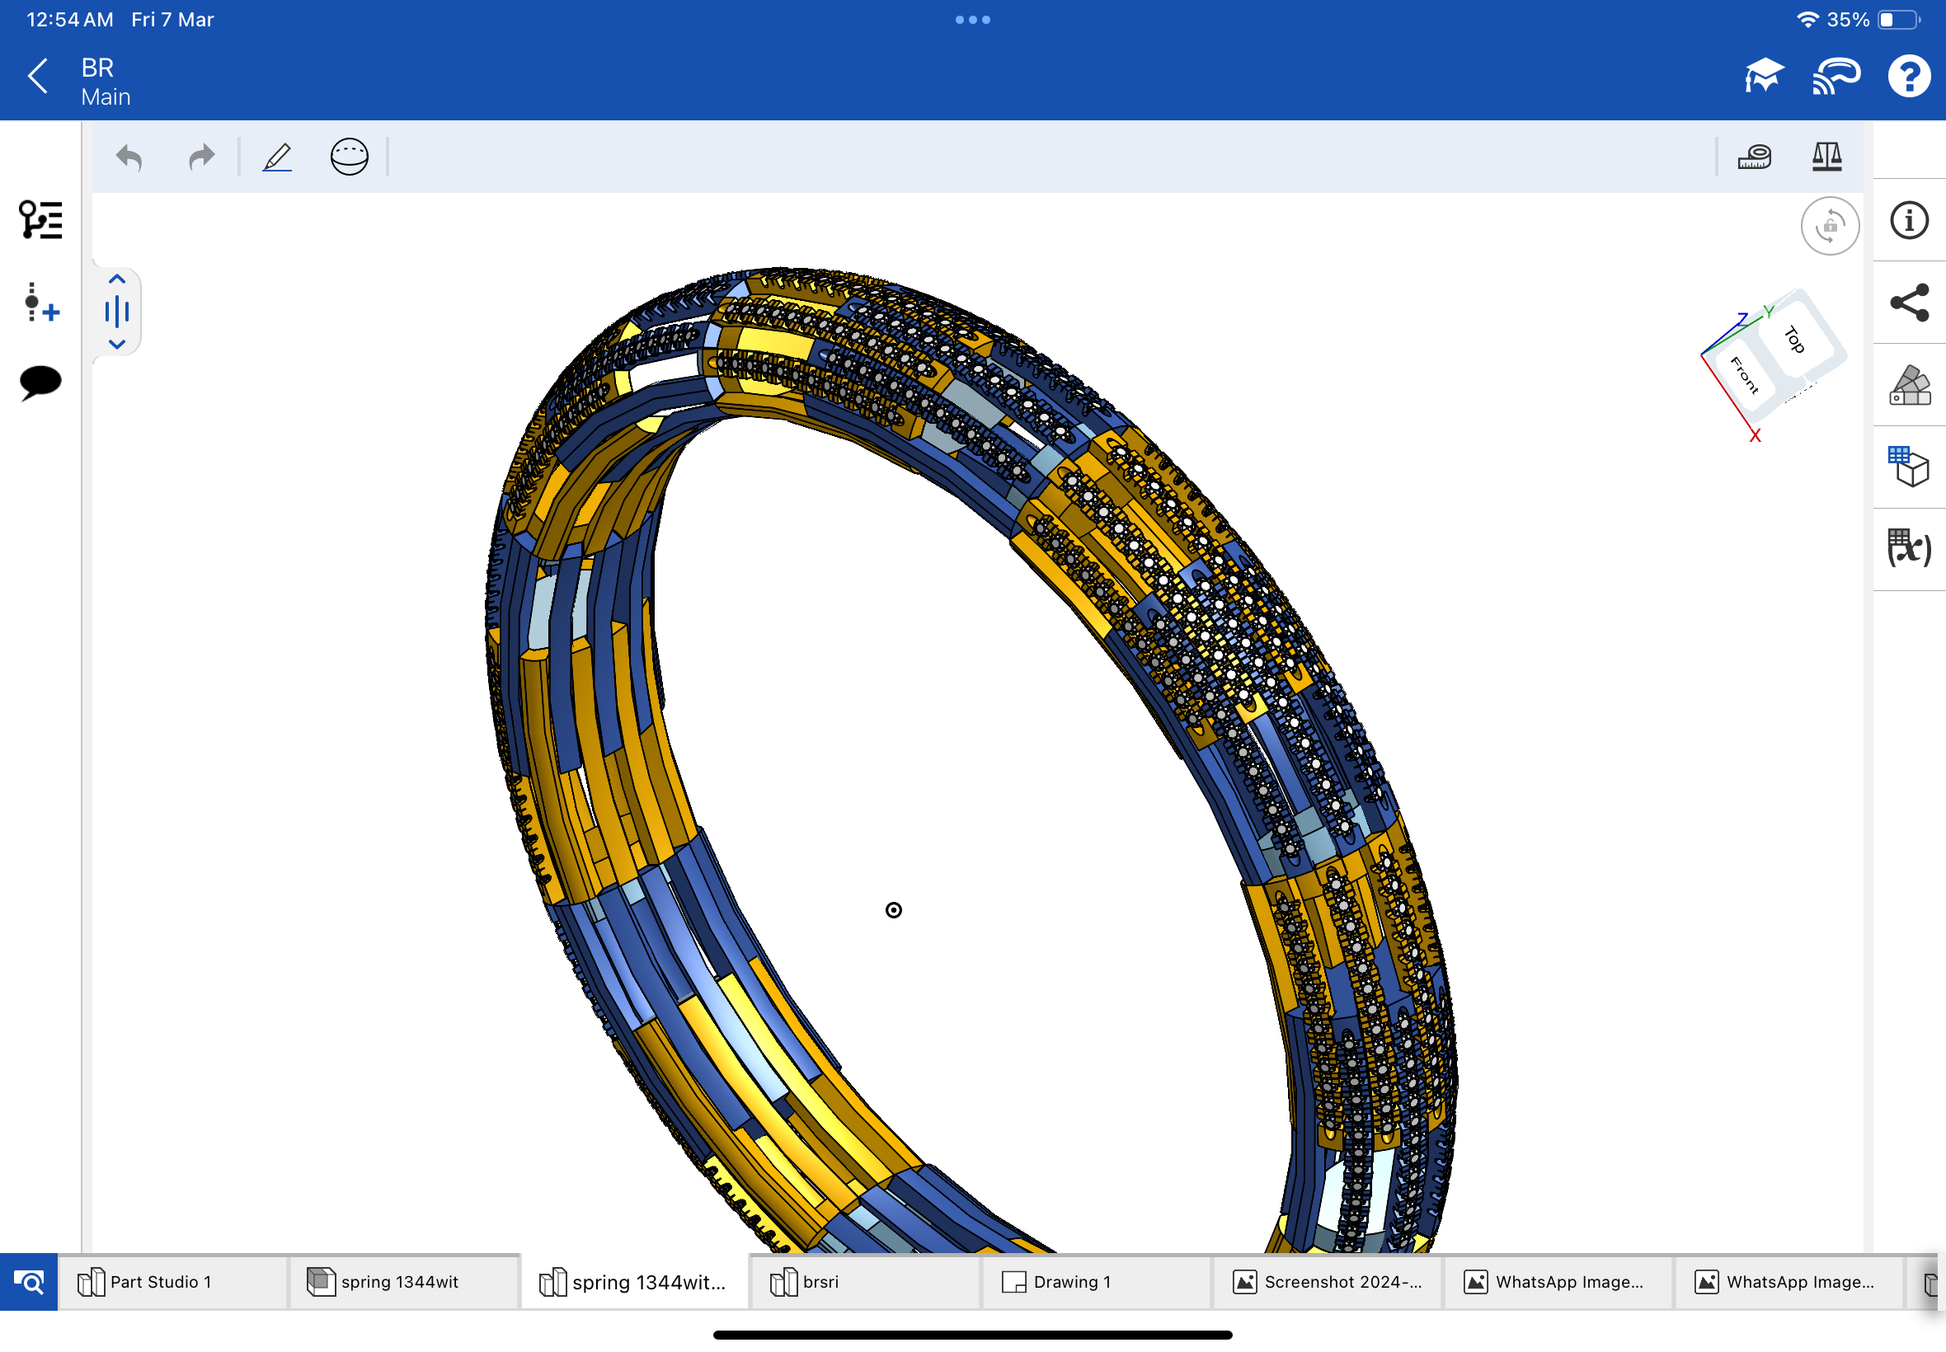Viewport: 1946px width, 1352px height.
Task: Open the comments speech bubble
Action: (40, 382)
